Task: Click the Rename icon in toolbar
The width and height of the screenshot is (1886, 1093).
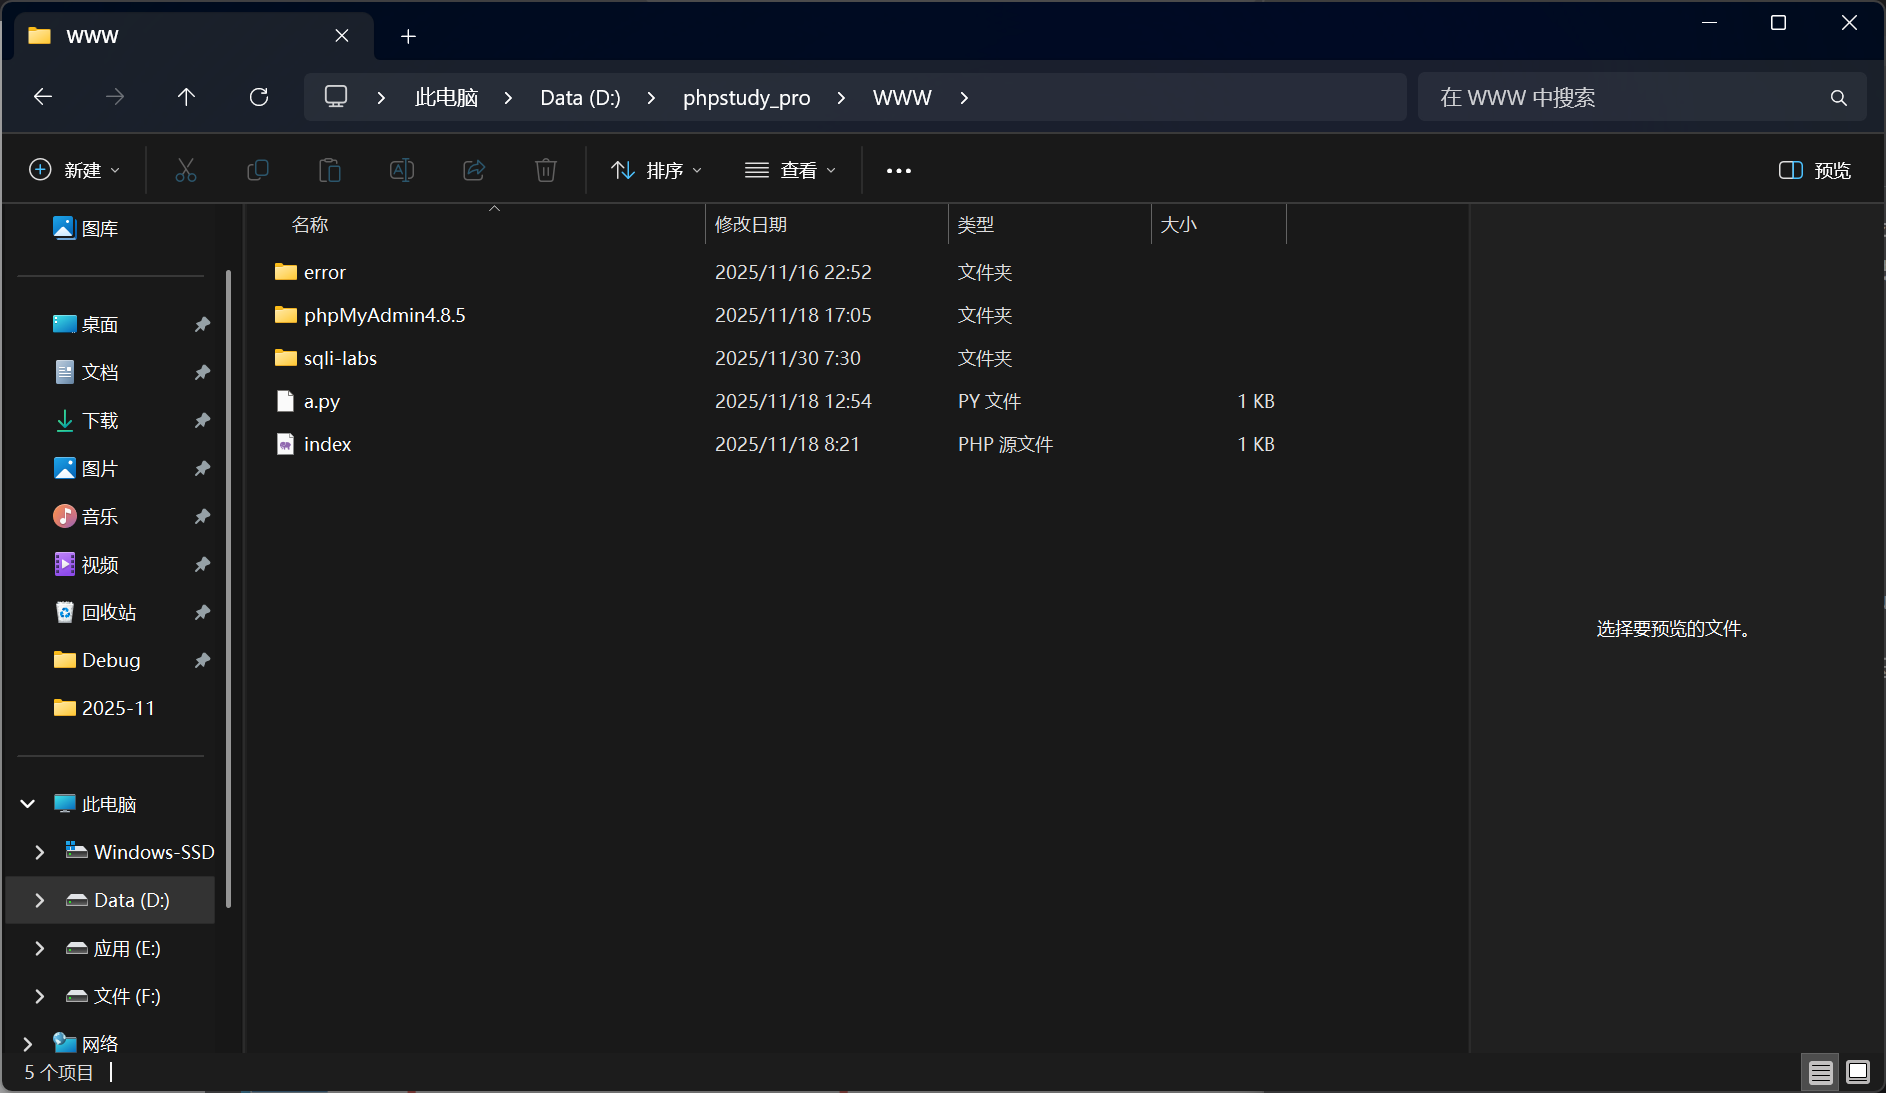Action: pyautogui.click(x=402, y=170)
